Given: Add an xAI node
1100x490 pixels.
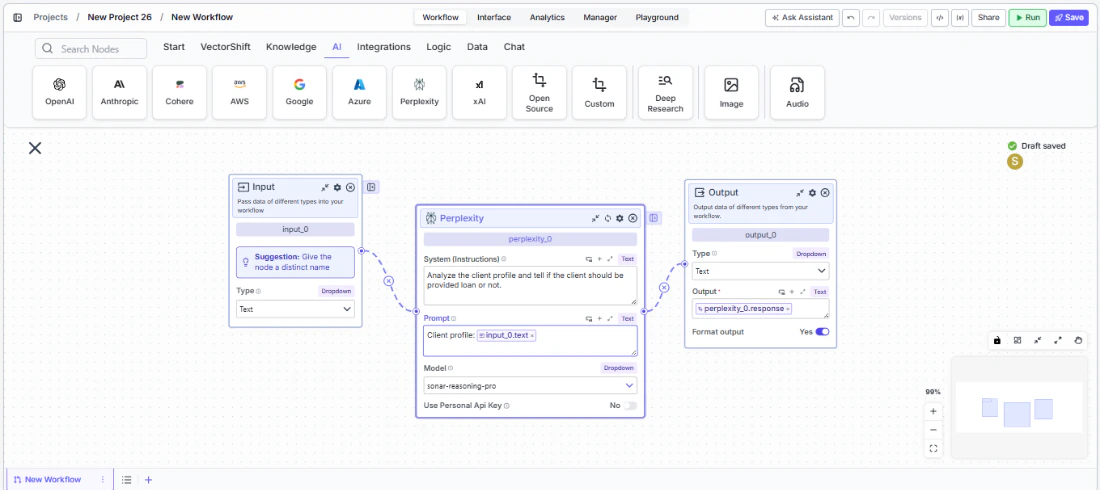Looking at the screenshot, I should [479, 93].
